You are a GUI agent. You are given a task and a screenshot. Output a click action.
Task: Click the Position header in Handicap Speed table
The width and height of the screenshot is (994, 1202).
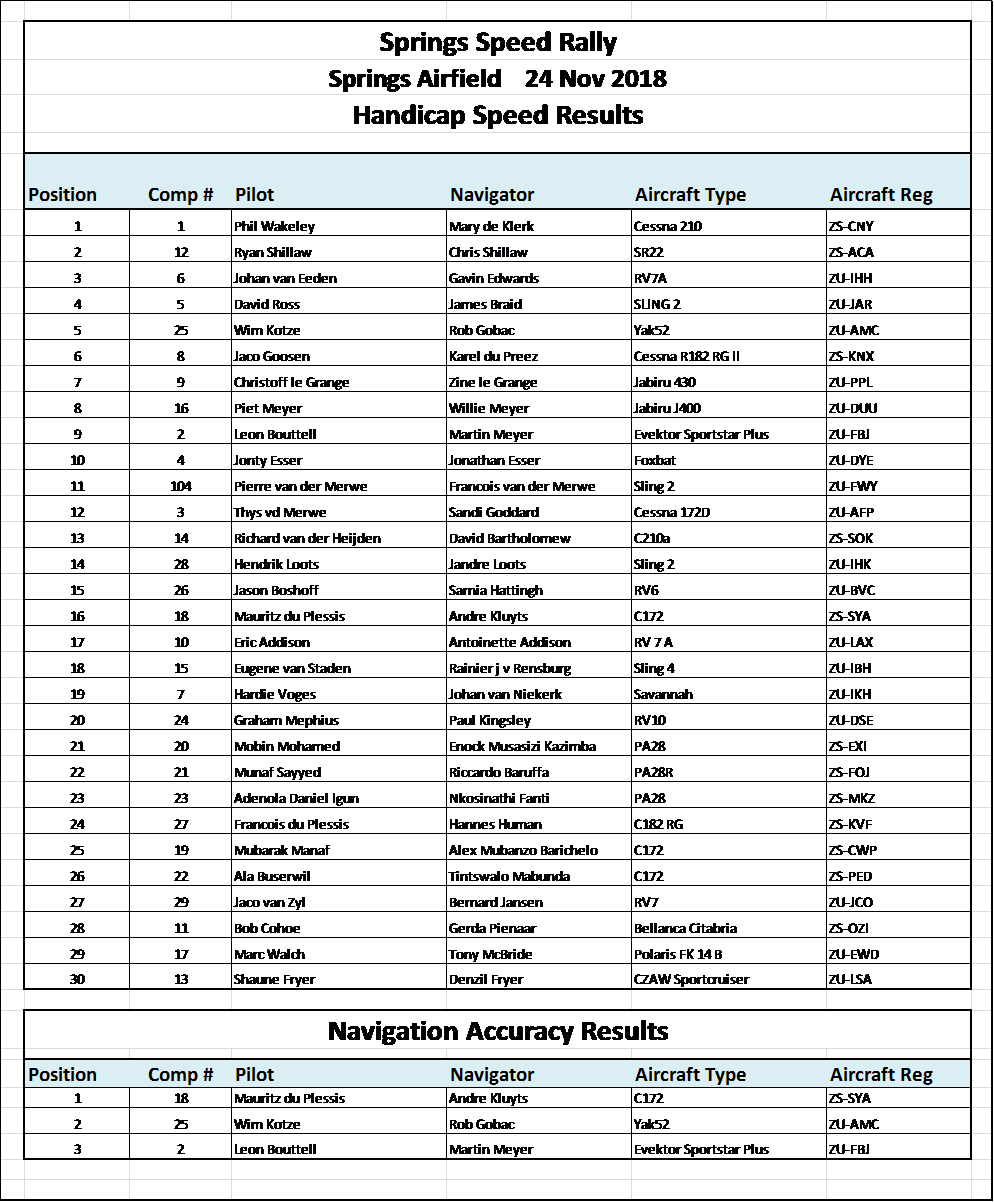[x=62, y=195]
